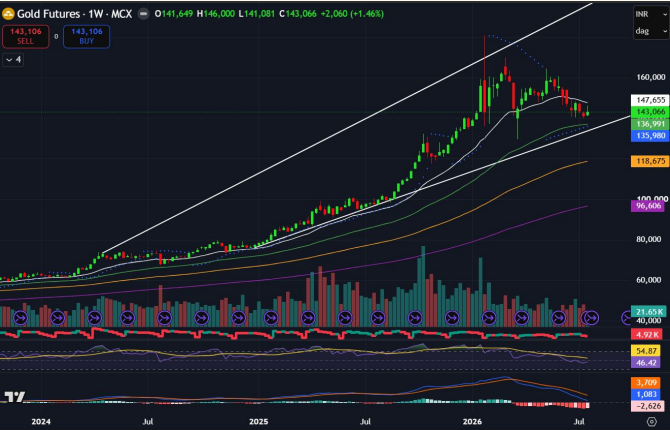Click the round minus icon beside MCX
Screen dimensions: 670x430
point(144,14)
